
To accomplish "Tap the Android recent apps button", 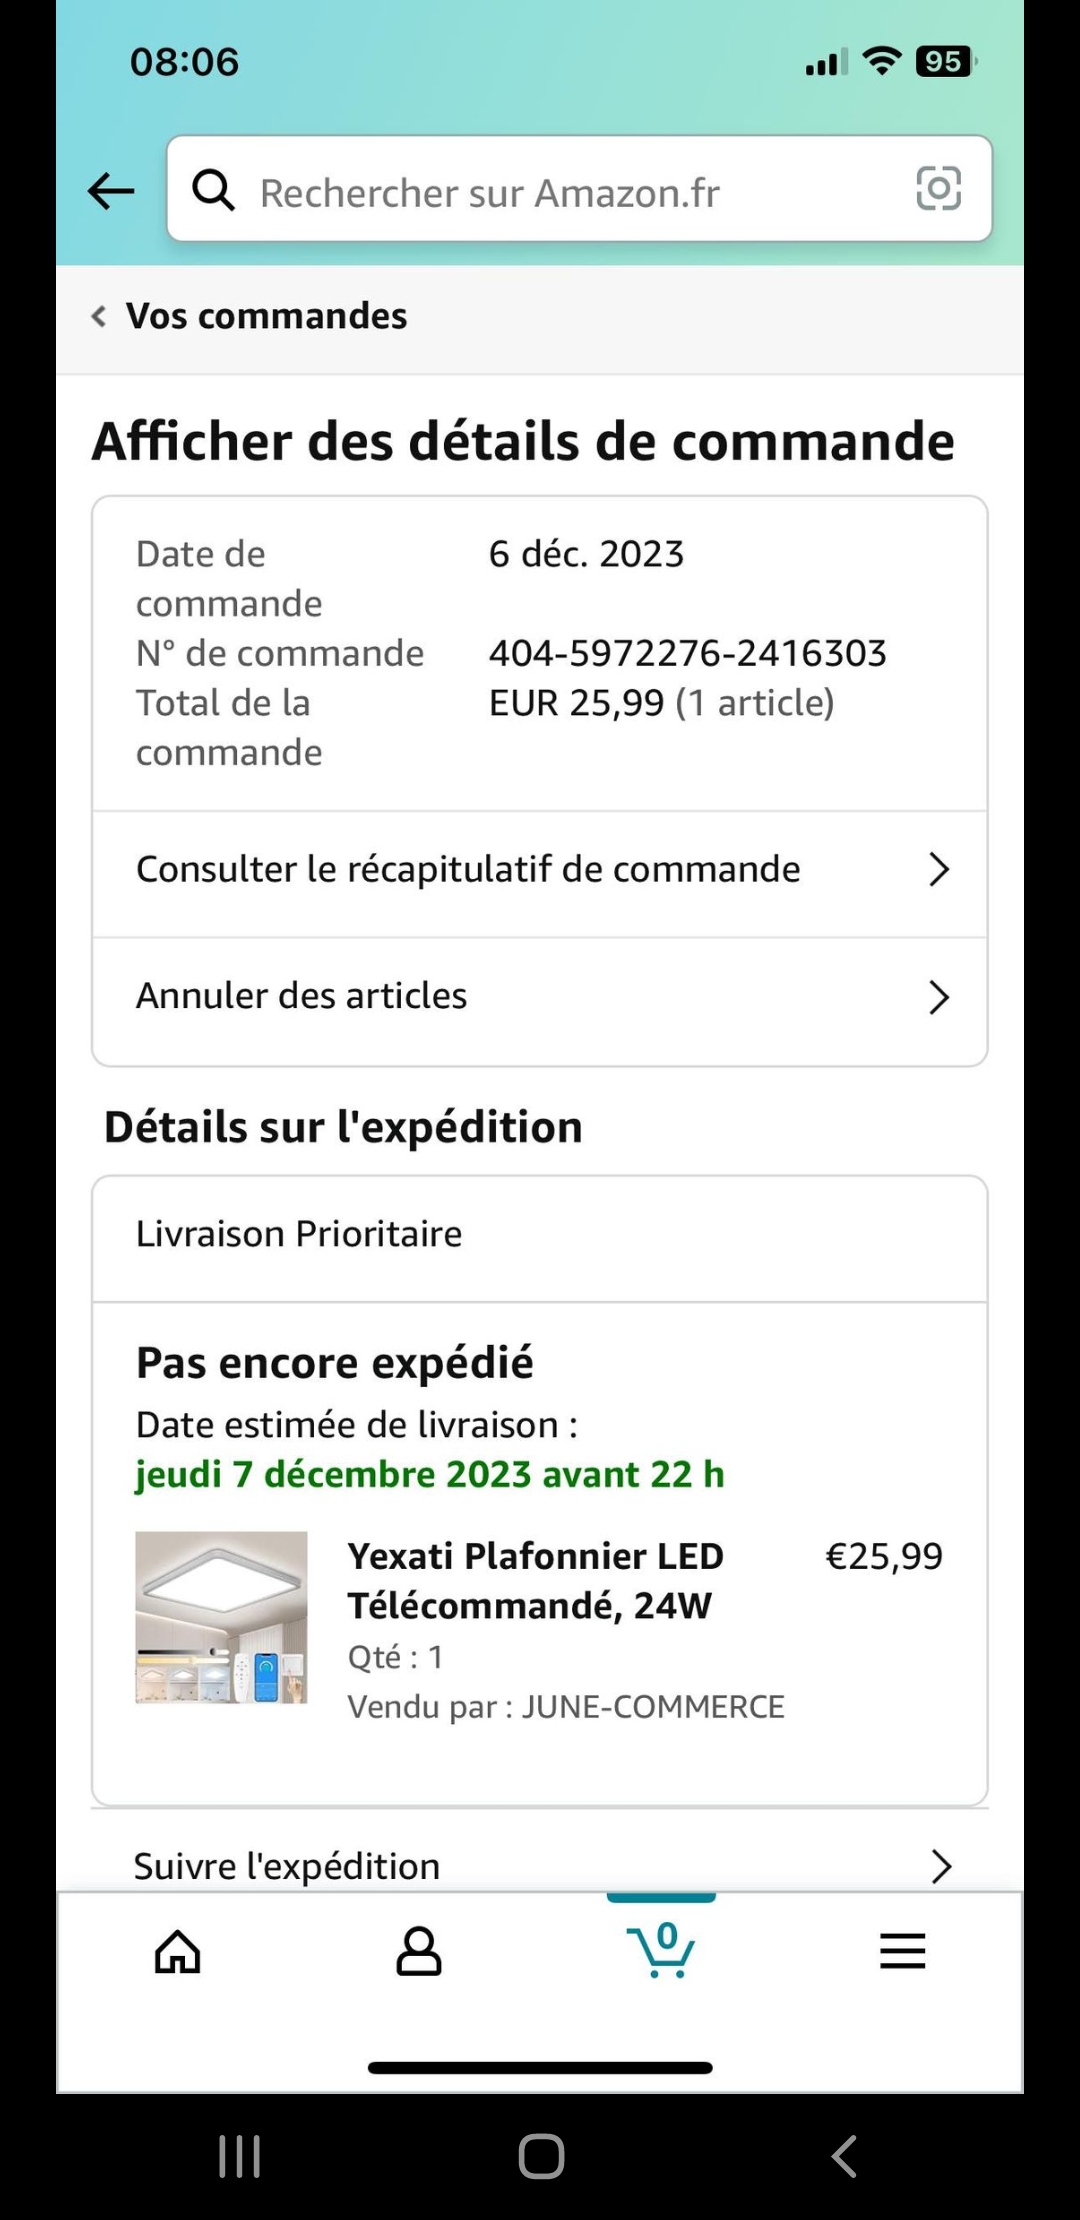I will click(x=240, y=2156).
